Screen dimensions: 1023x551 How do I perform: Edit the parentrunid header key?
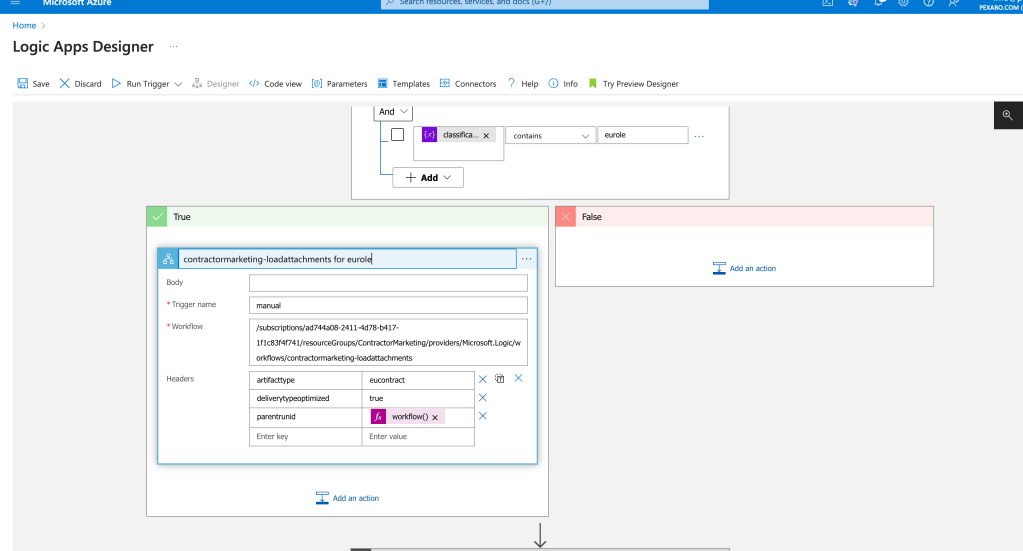pyautogui.click(x=305, y=417)
